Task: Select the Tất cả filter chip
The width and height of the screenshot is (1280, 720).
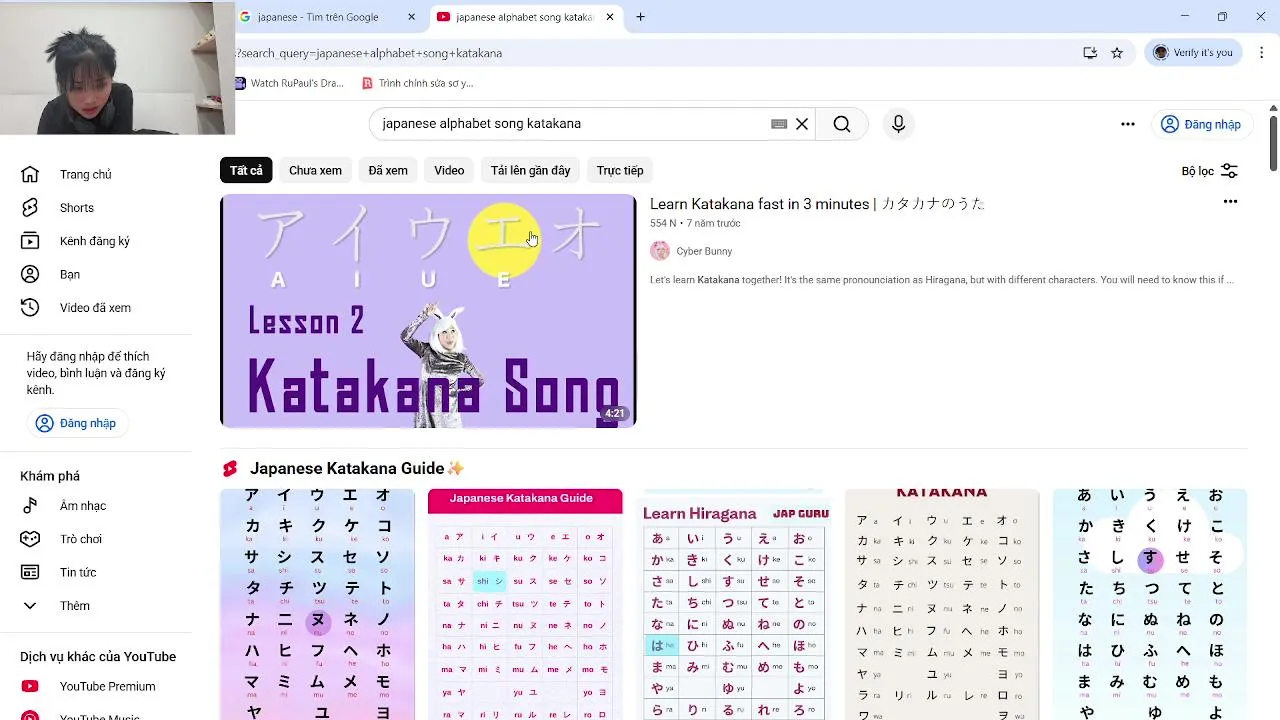Action: pyautogui.click(x=246, y=170)
